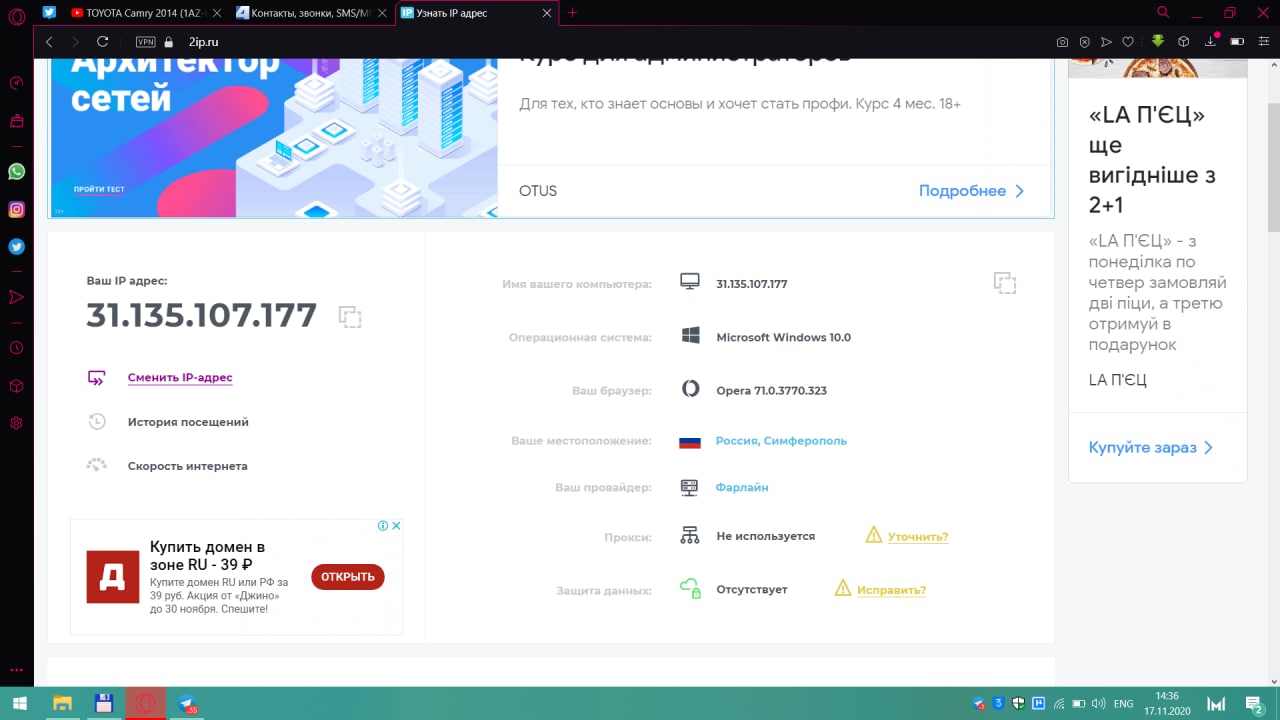Go back to previous page
Image resolution: width=1280 pixels, height=720 pixels.
point(49,42)
